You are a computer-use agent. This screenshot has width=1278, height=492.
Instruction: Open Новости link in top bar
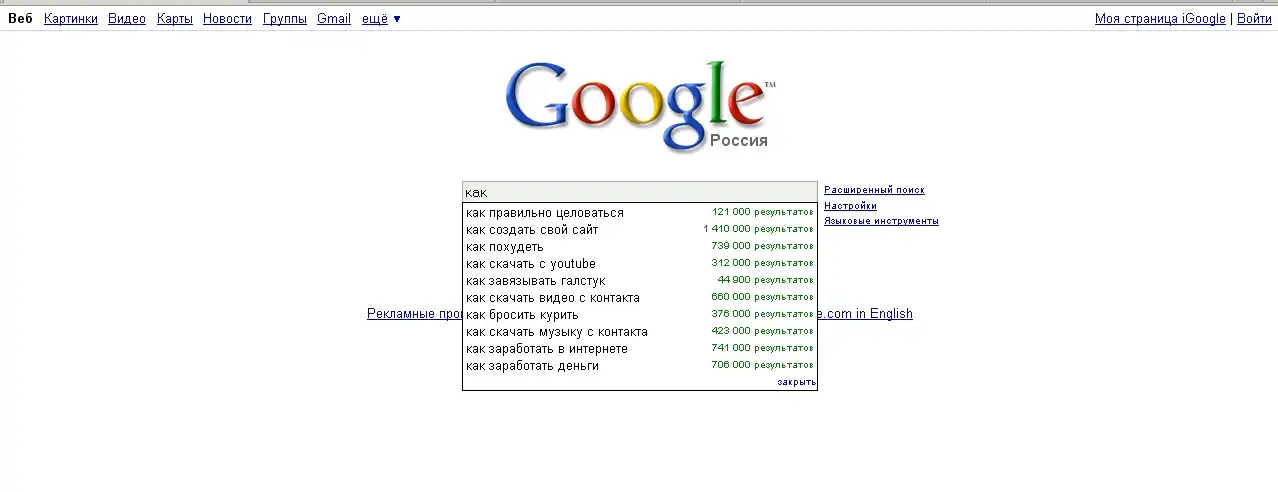227,19
